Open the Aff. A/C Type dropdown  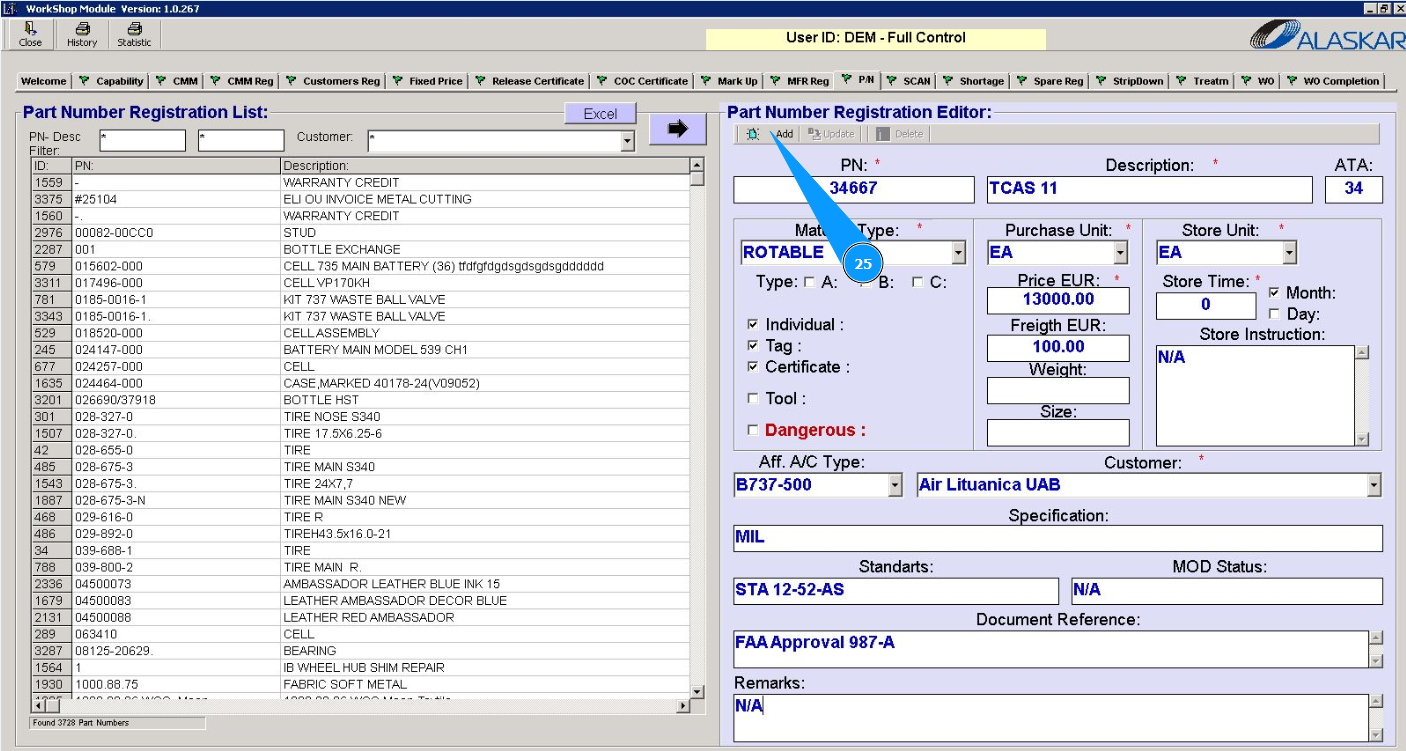pos(894,485)
